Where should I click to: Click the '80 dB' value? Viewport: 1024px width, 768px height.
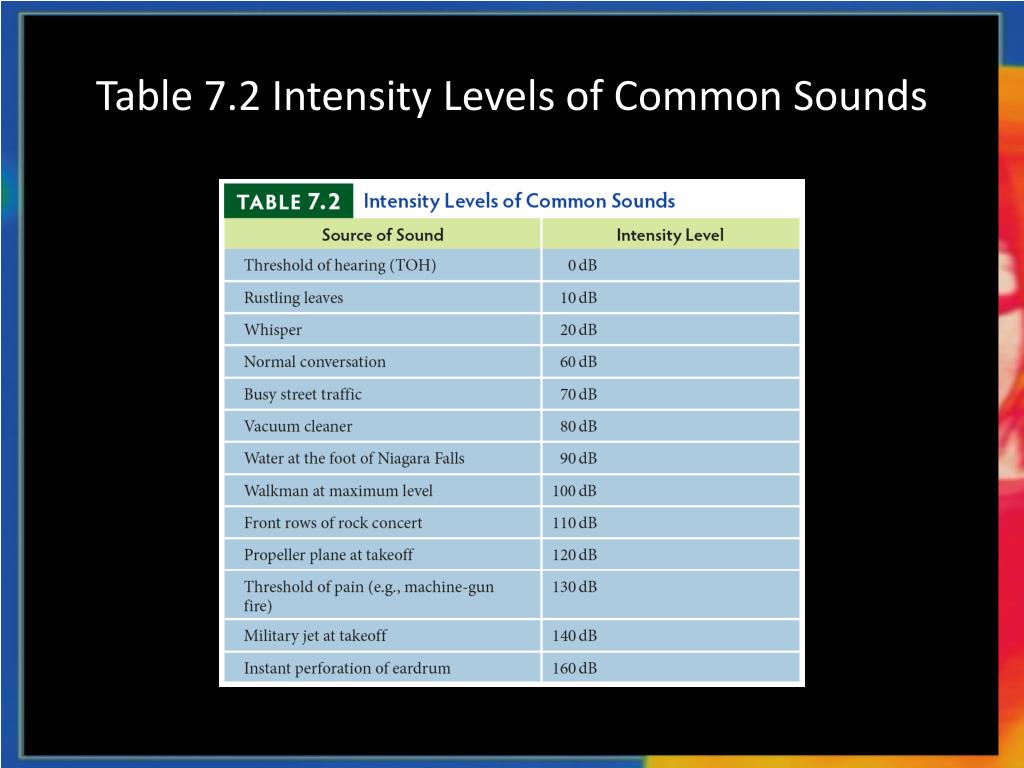tap(578, 426)
